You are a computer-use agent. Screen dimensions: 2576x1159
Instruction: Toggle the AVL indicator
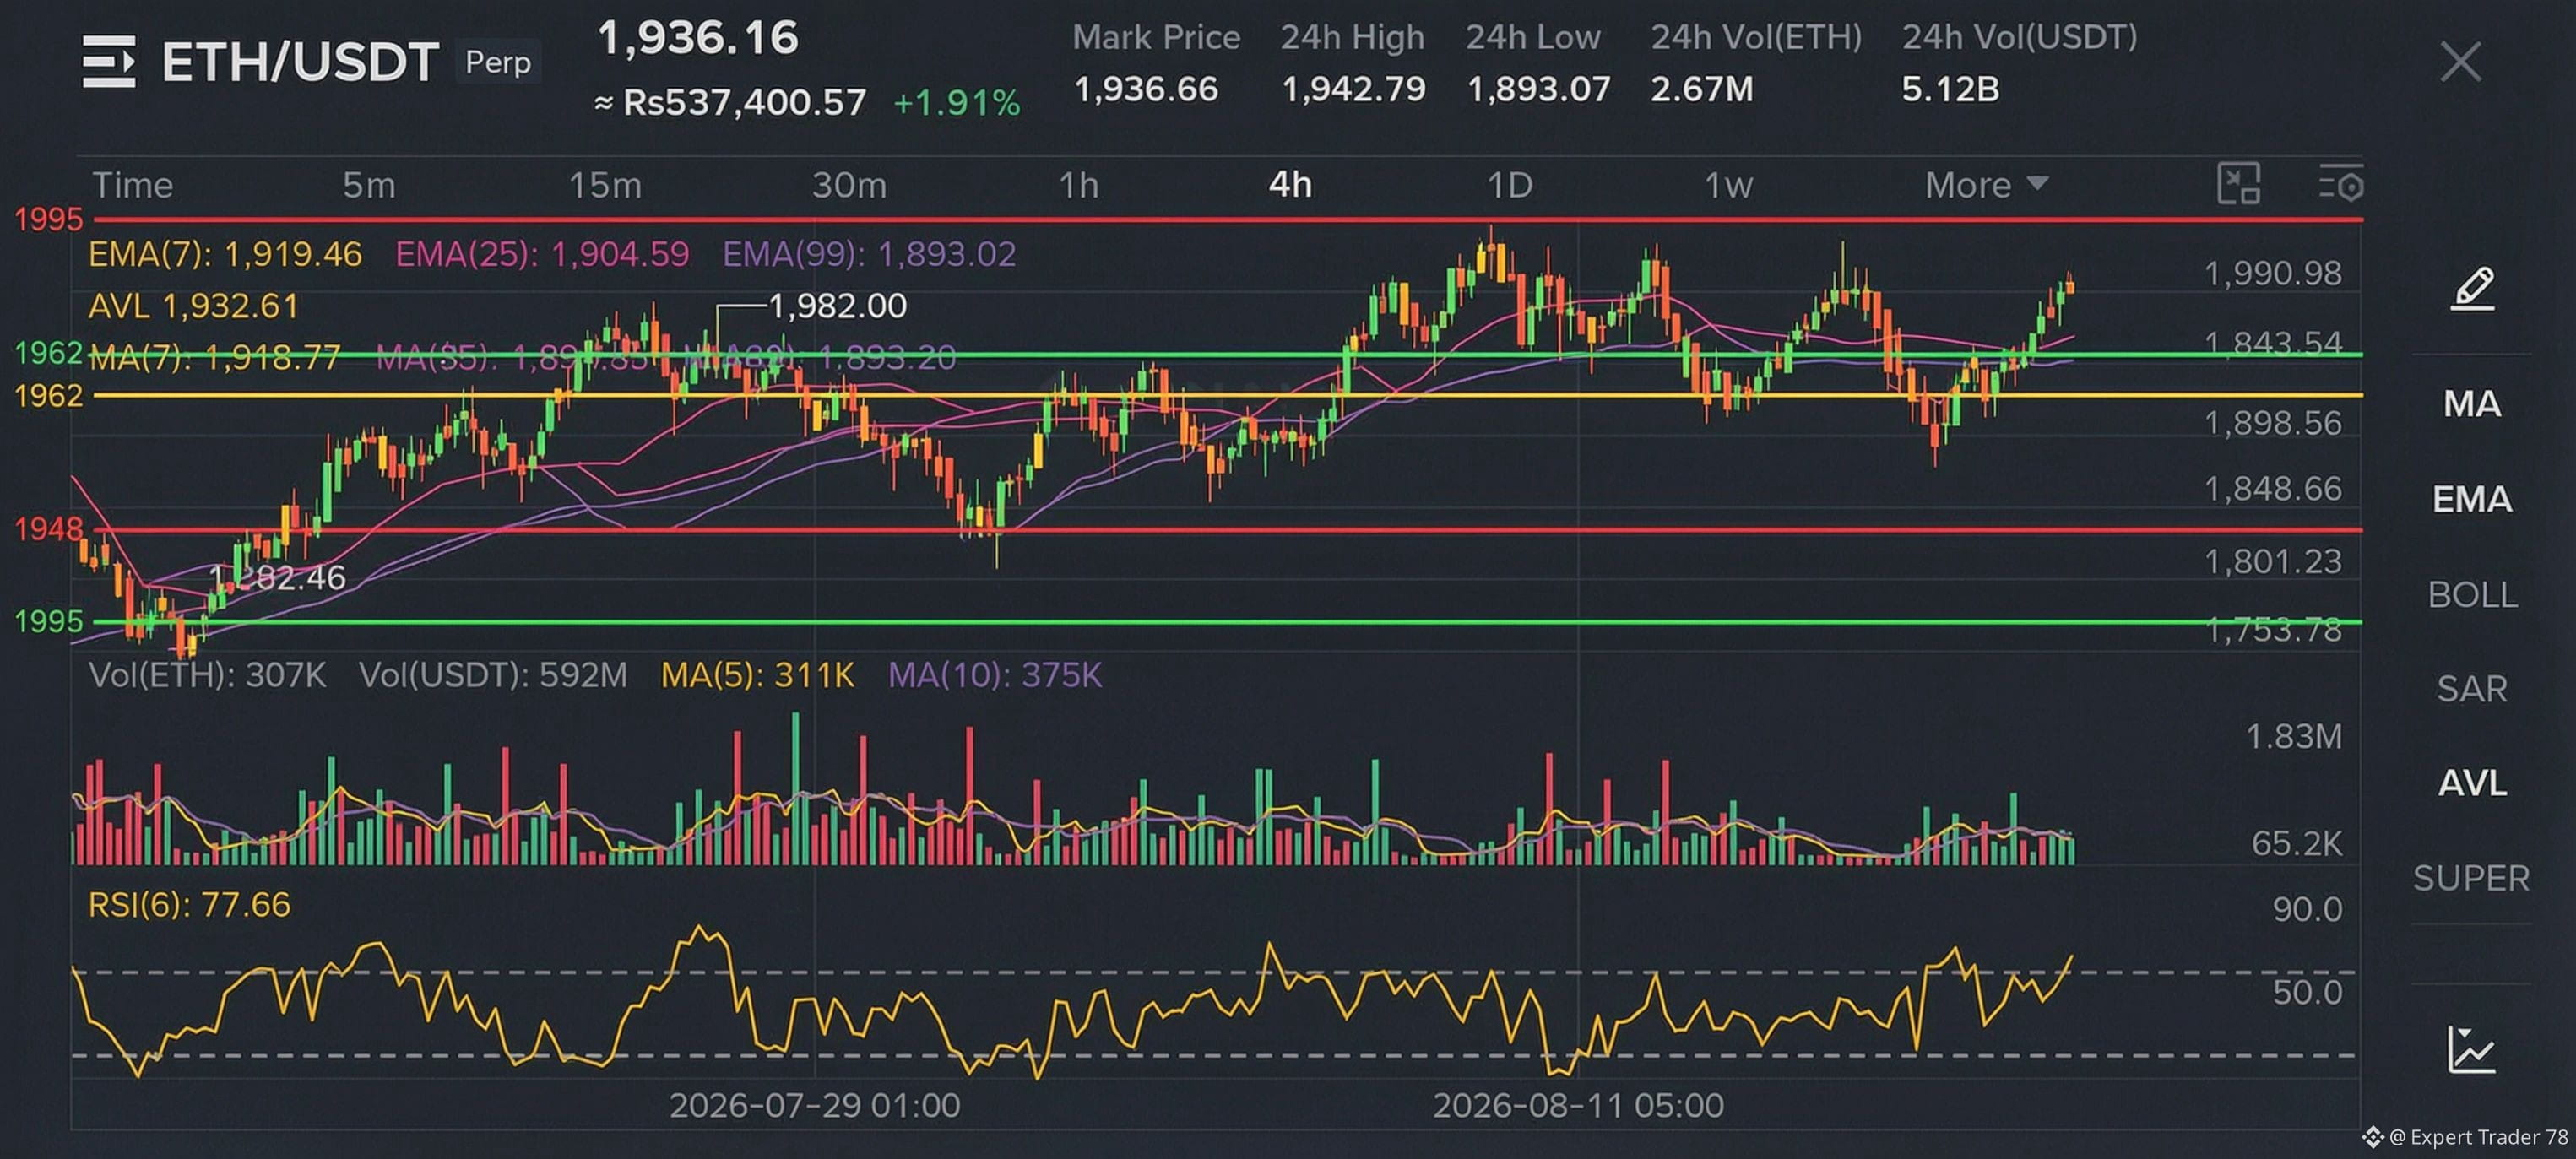2472,783
